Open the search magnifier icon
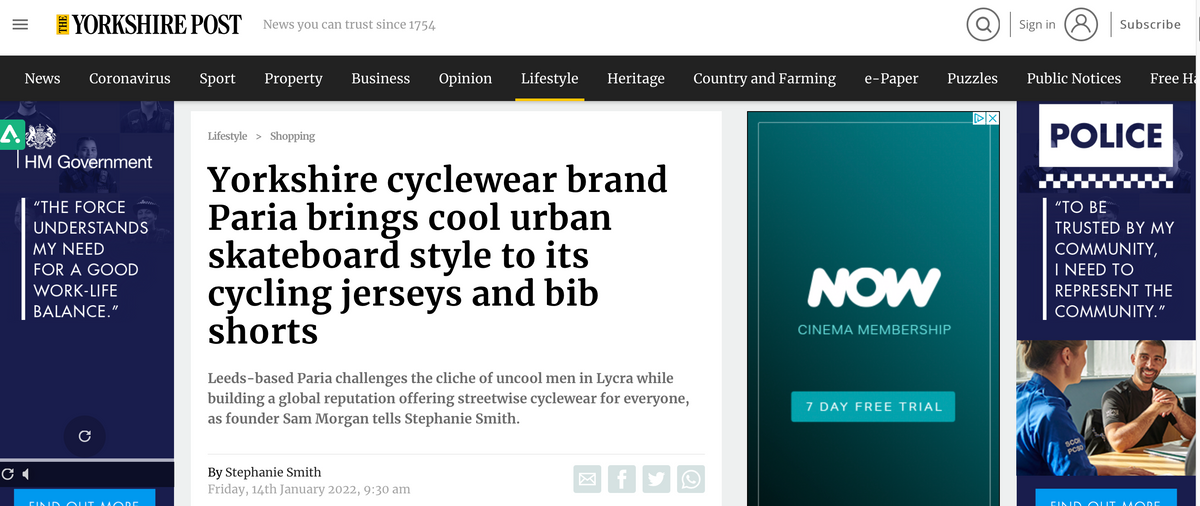Viewport: 1200px width, 506px height. pos(983,25)
